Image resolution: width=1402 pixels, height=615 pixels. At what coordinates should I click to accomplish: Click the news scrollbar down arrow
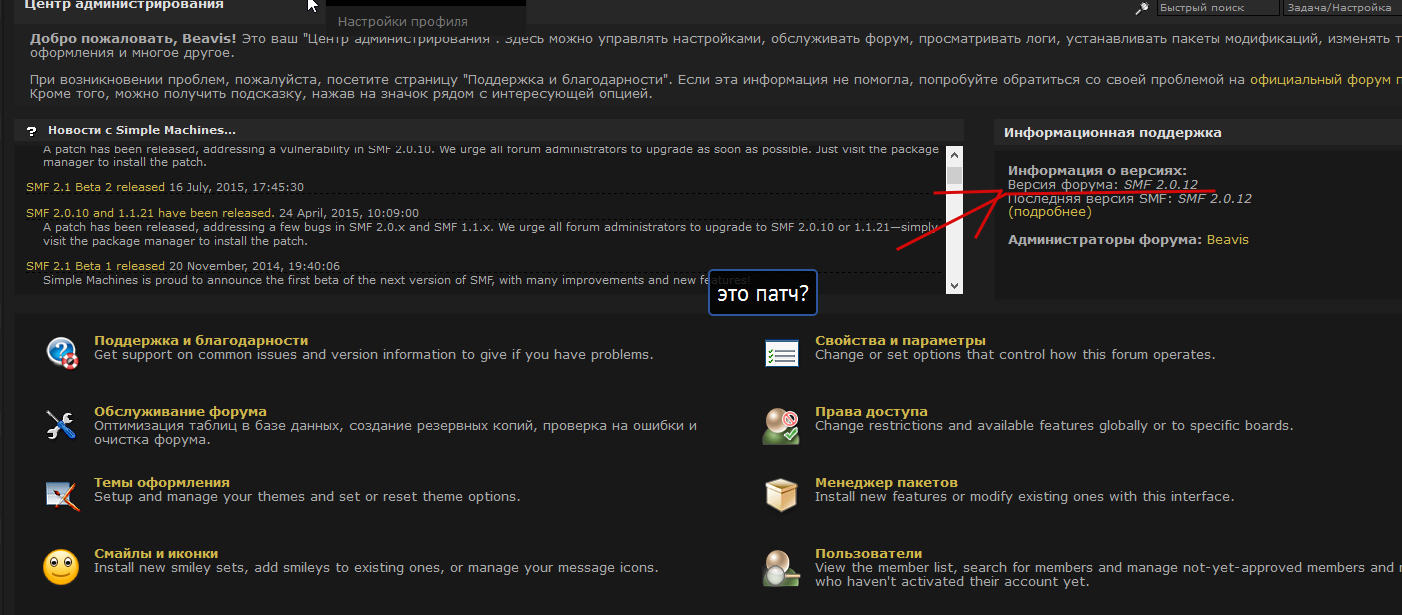[x=954, y=285]
